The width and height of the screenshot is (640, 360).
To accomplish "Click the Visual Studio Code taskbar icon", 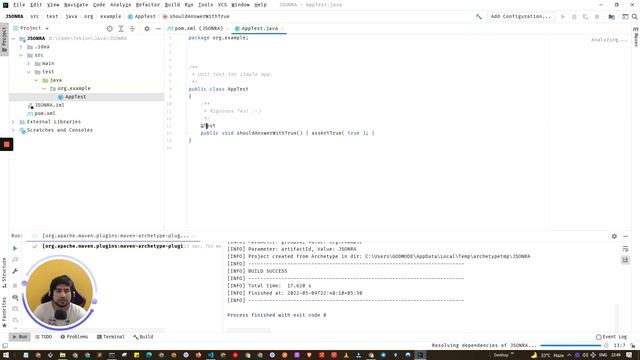I will tap(211, 356).
